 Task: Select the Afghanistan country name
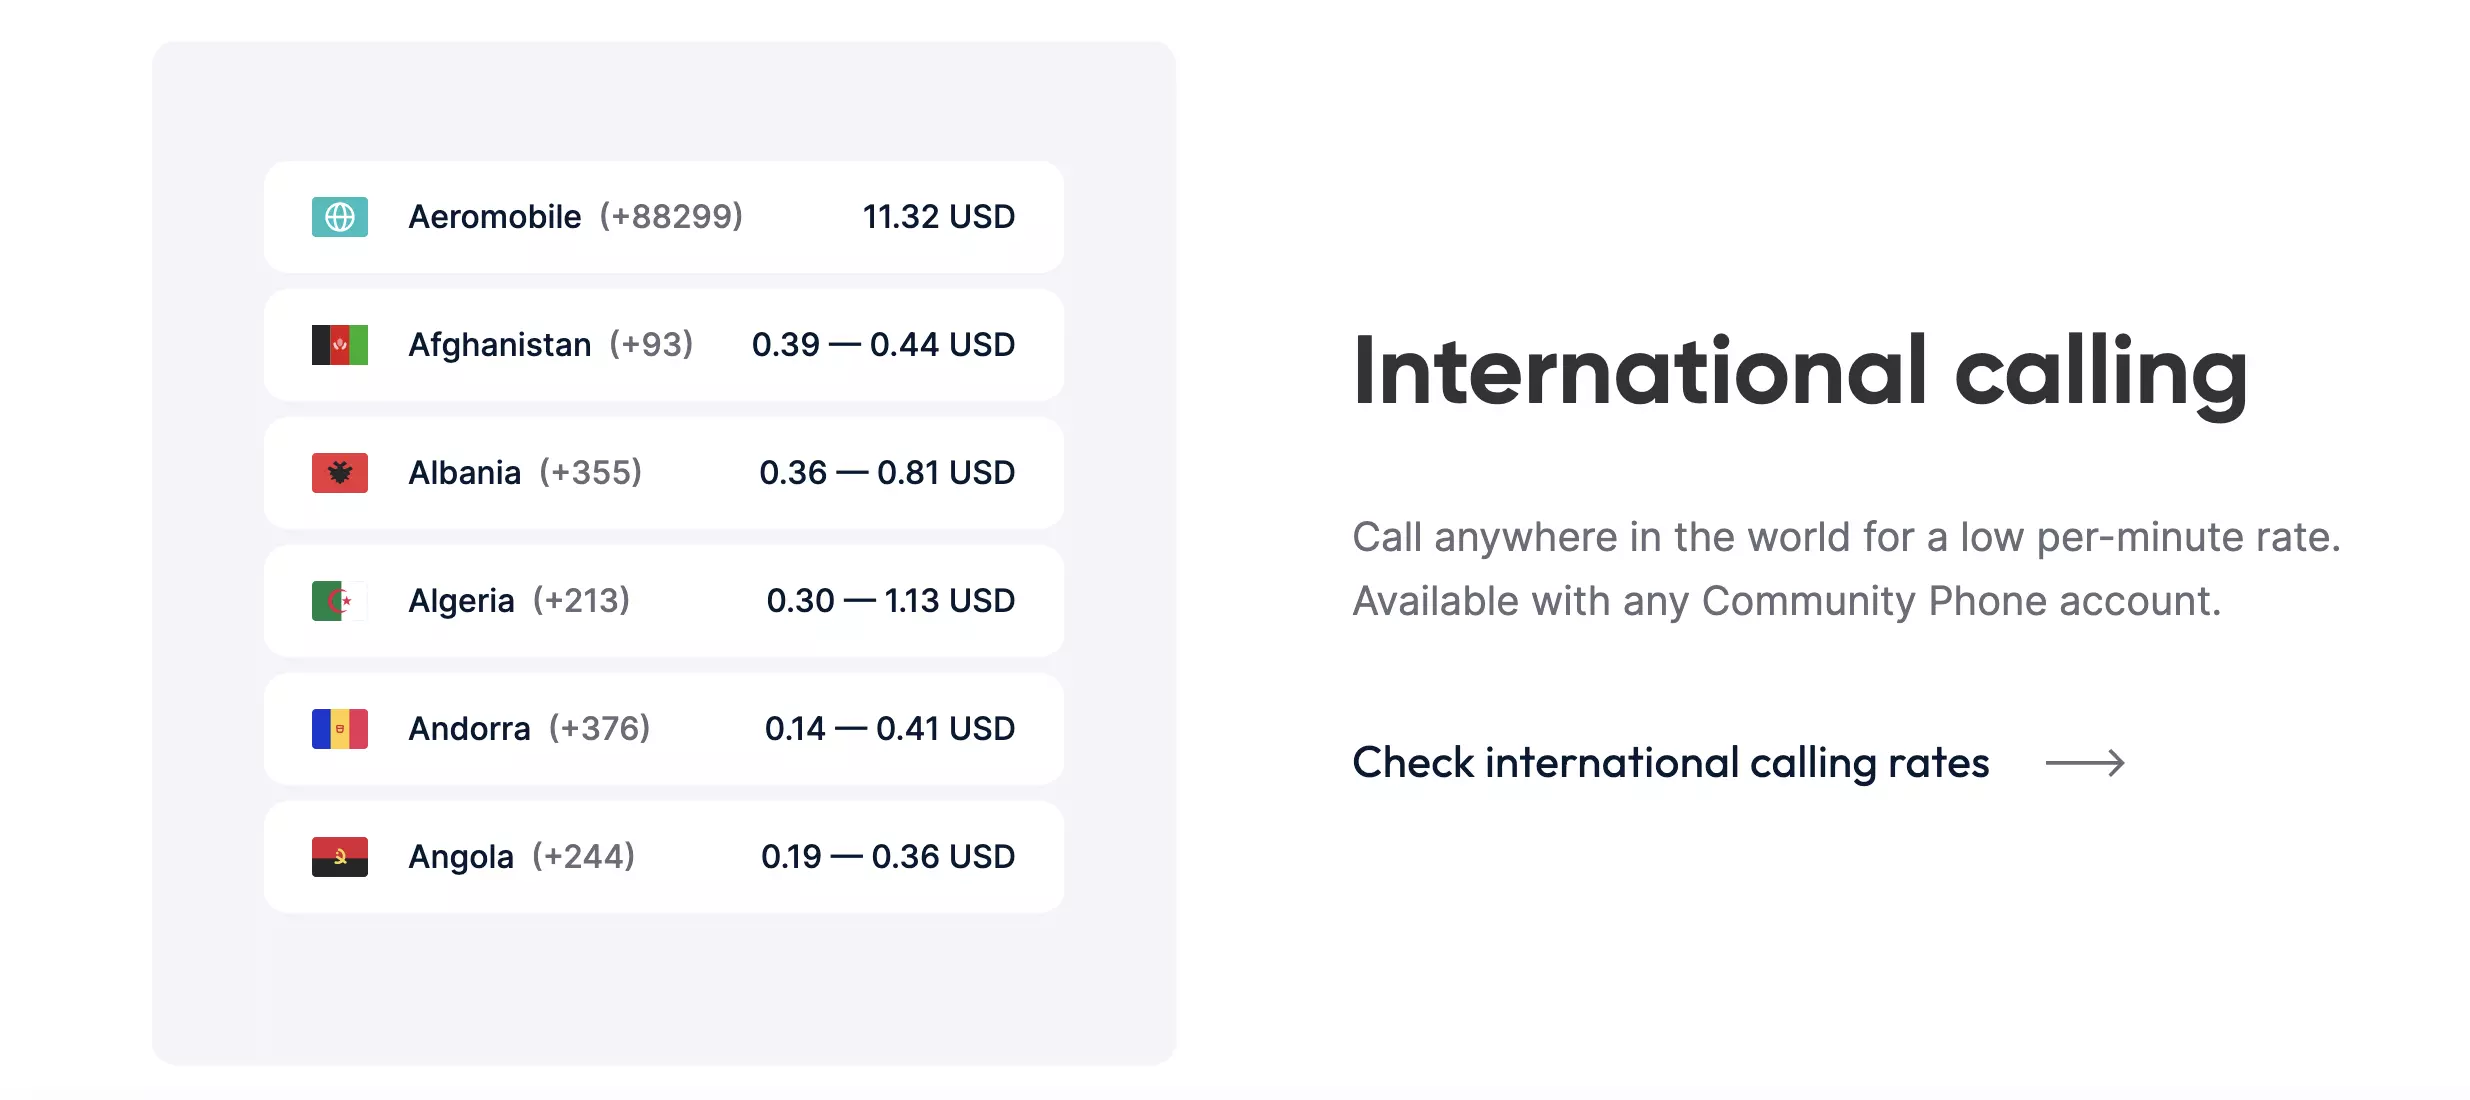tap(499, 345)
